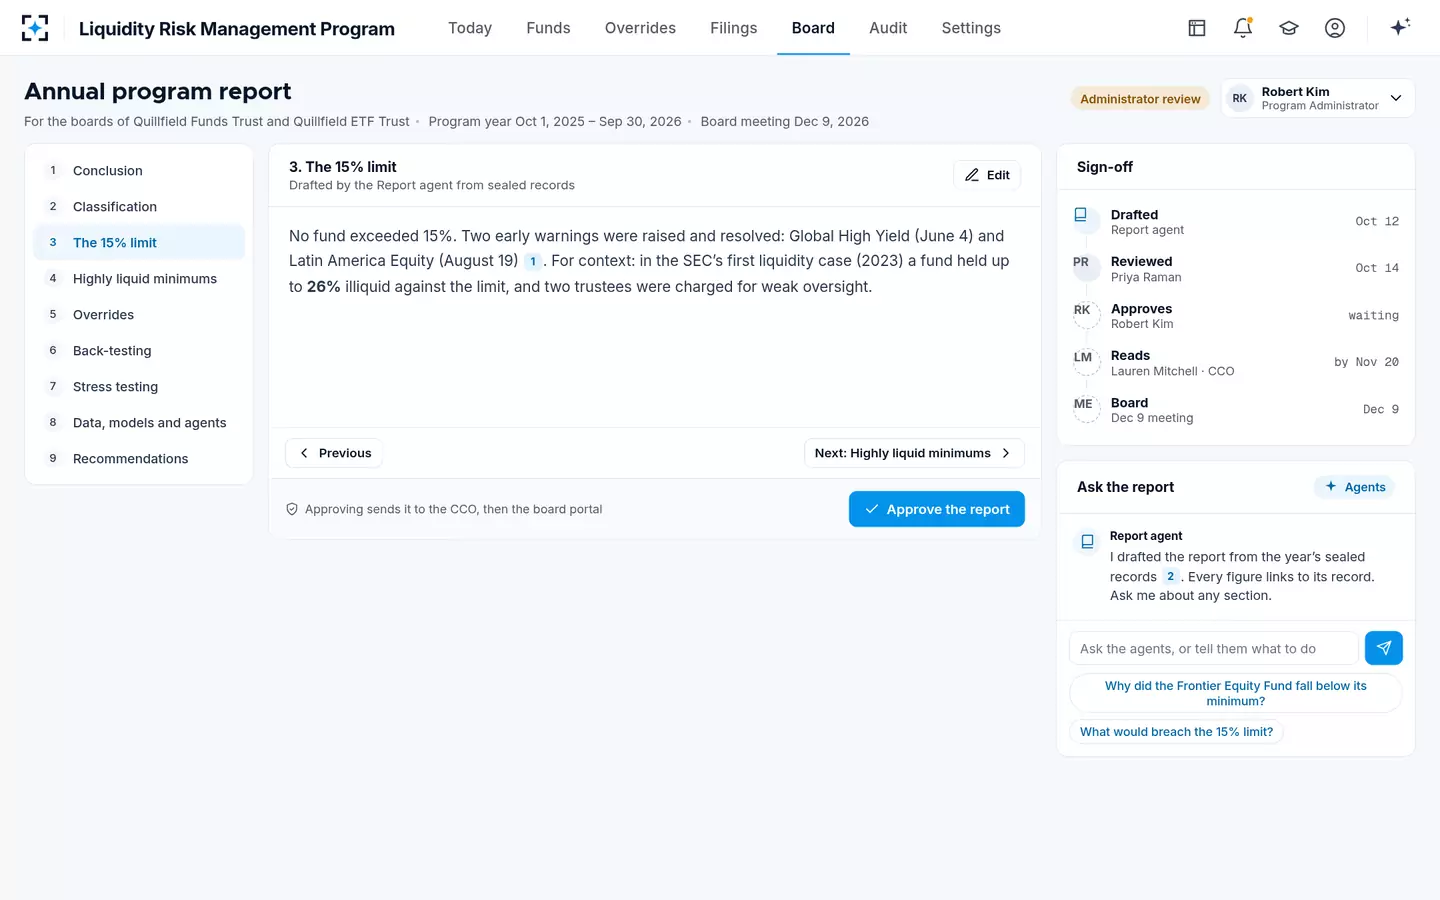This screenshot has height=900, width=1440.
Task: Switch to the Funds tab
Action: tap(548, 28)
